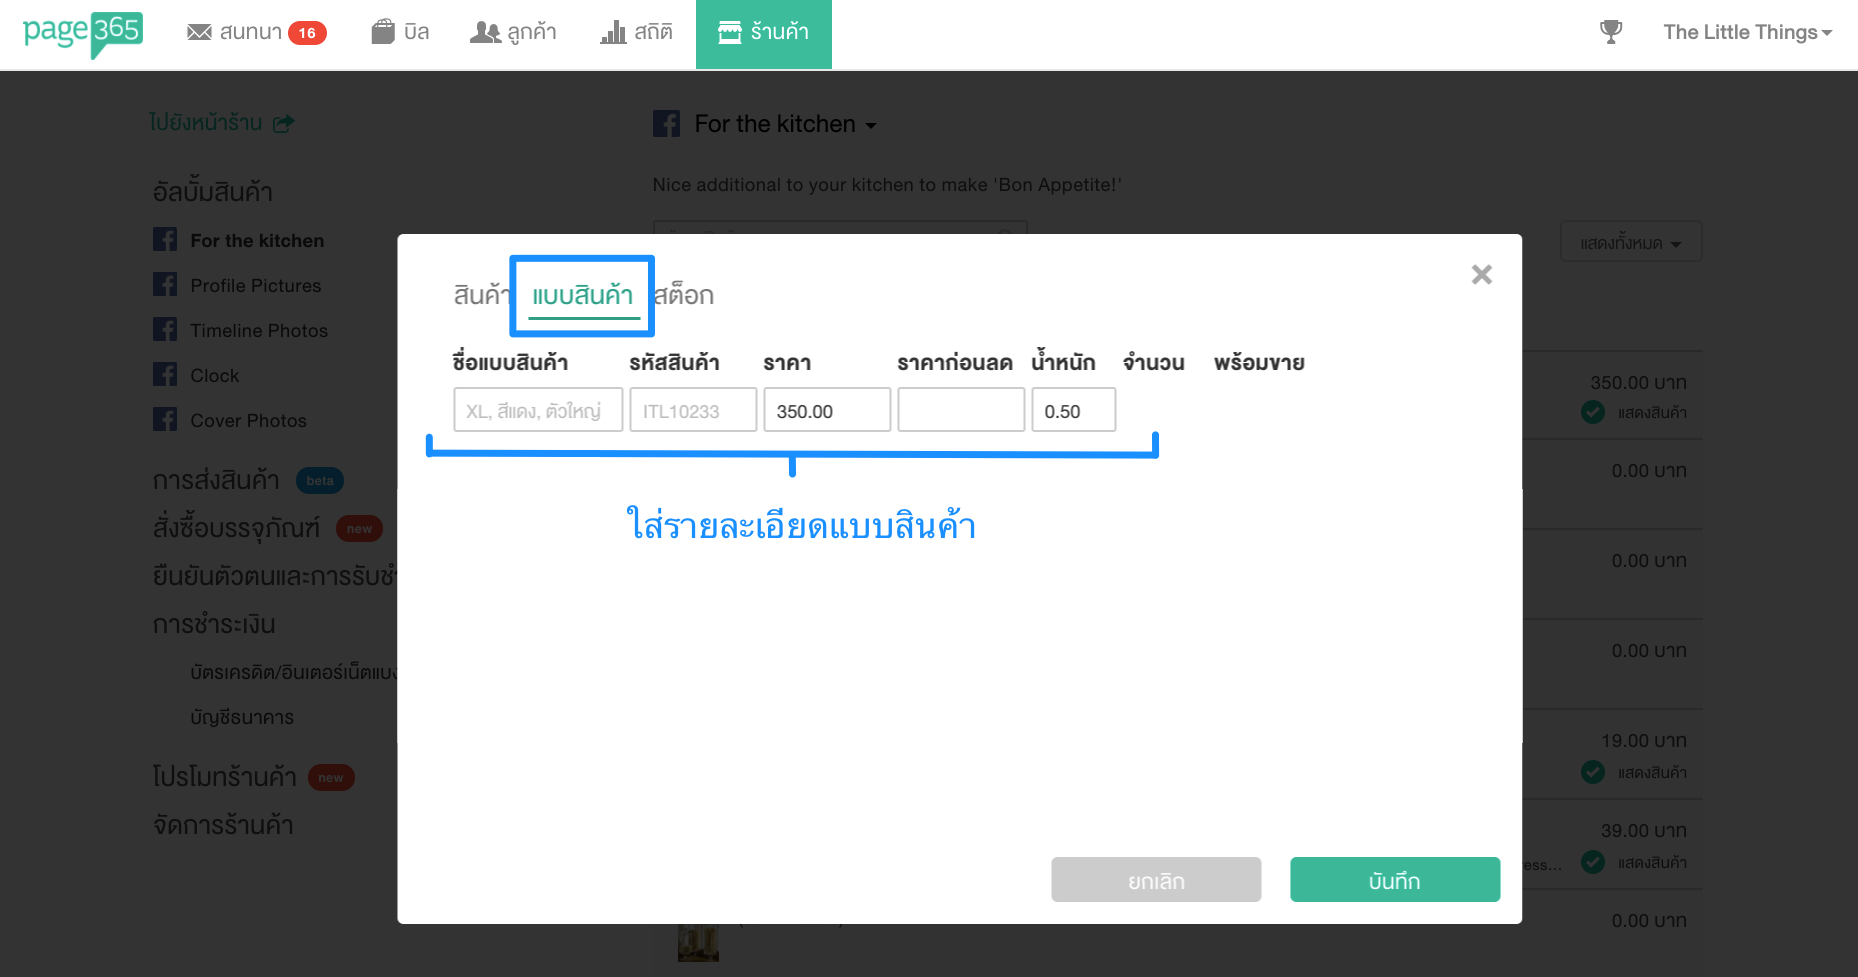Click Facebook icon beside Clock
This screenshot has width=1858, height=977.
pyautogui.click(x=165, y=375)
